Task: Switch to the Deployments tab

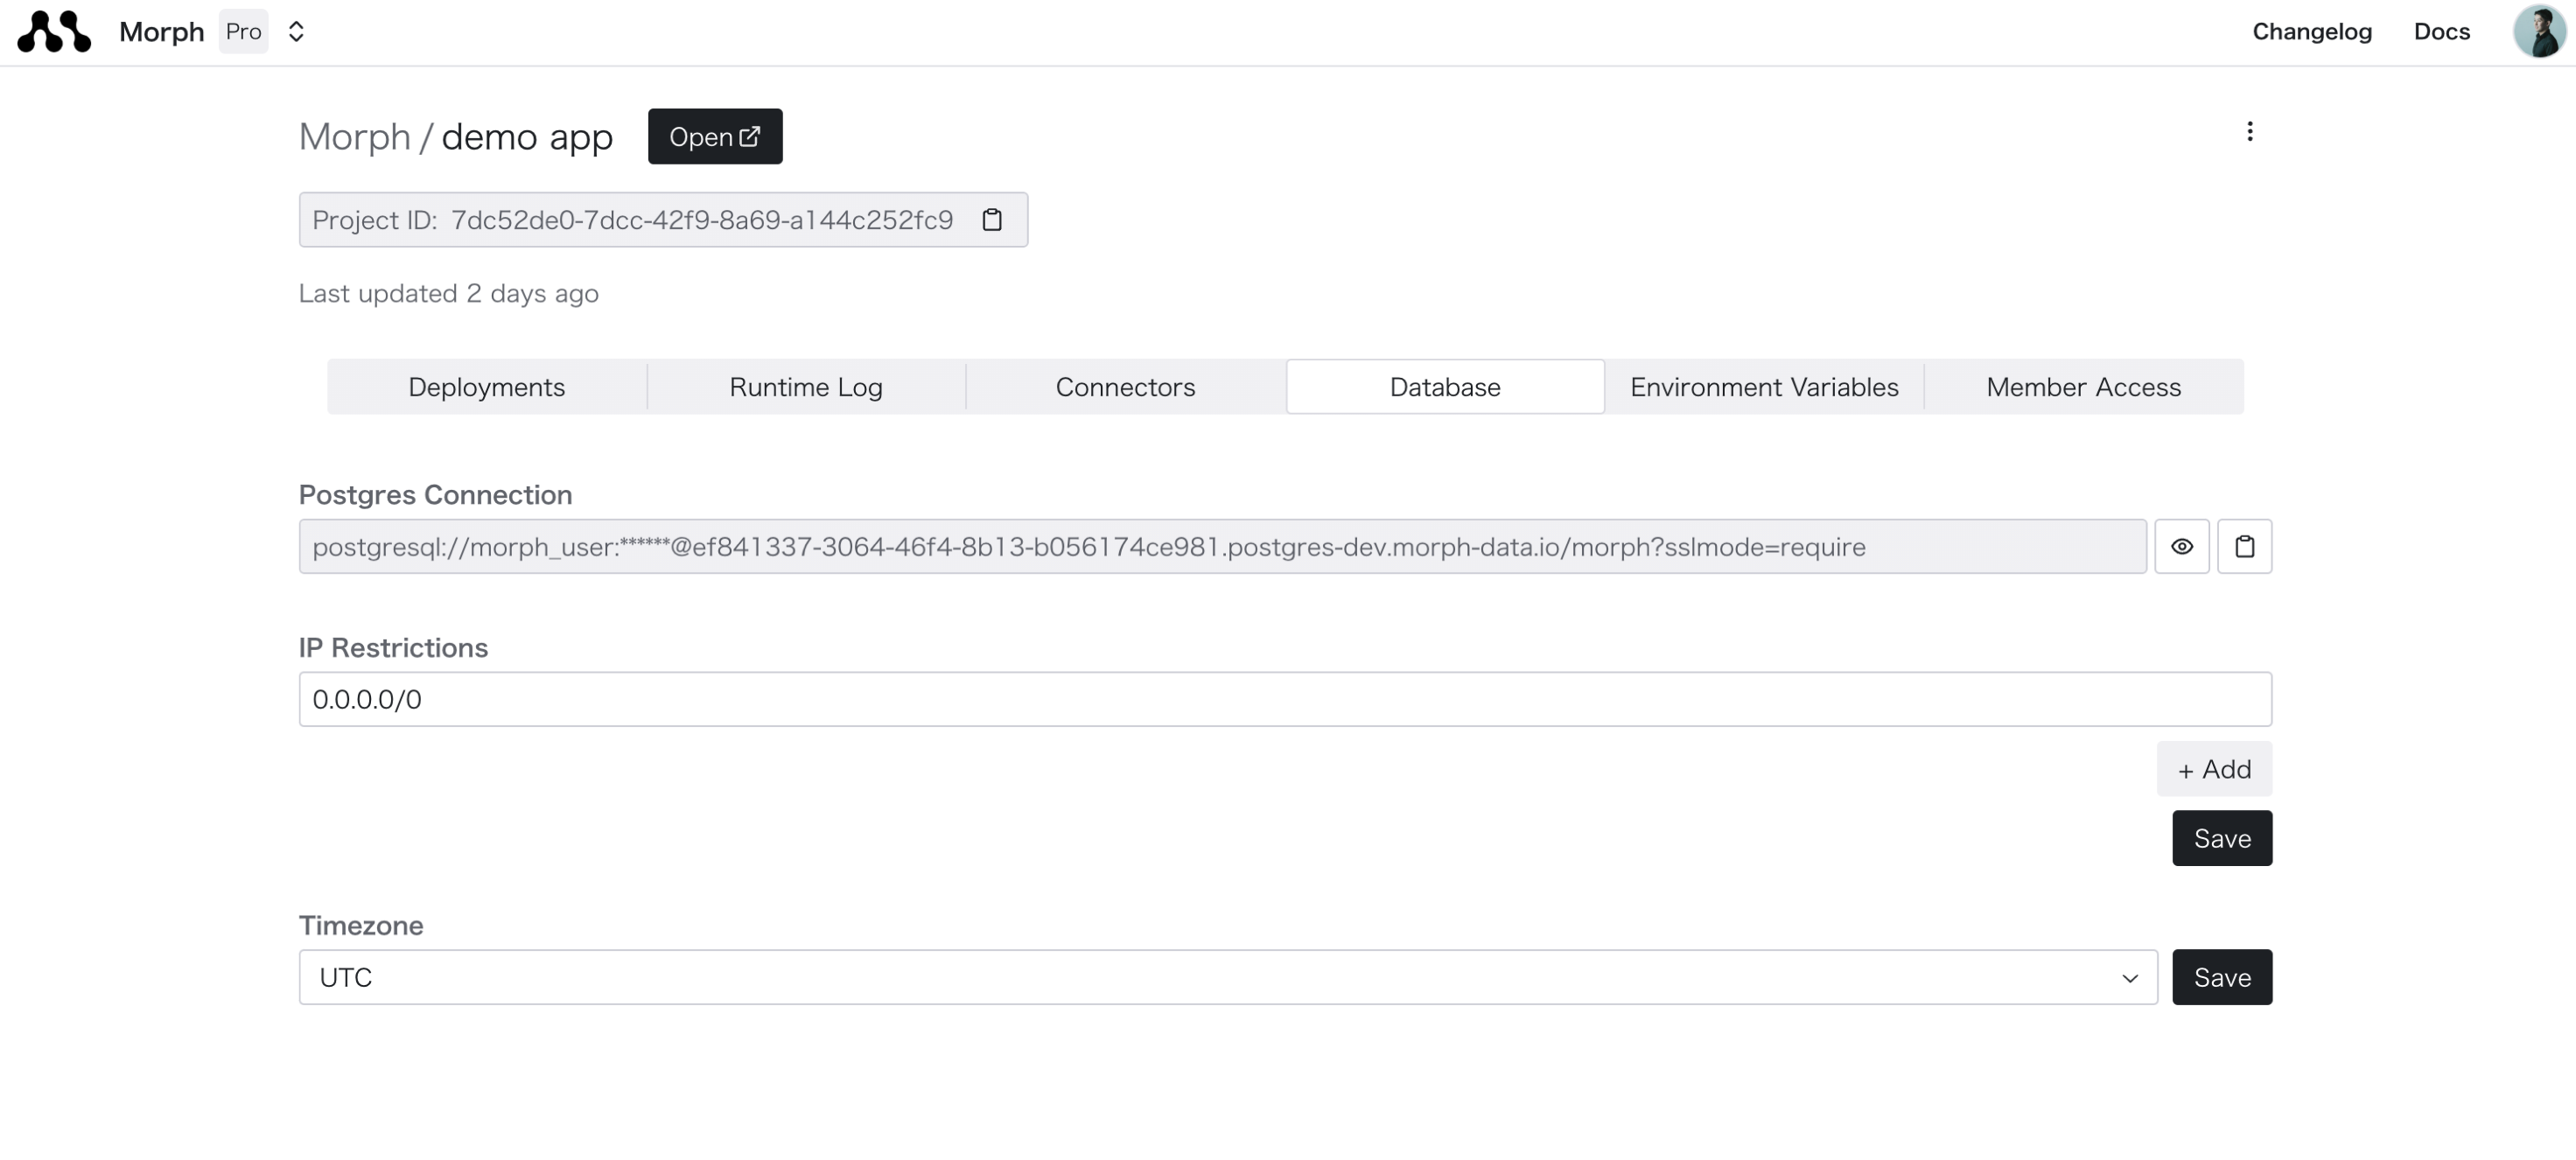Action: [486, 387]
